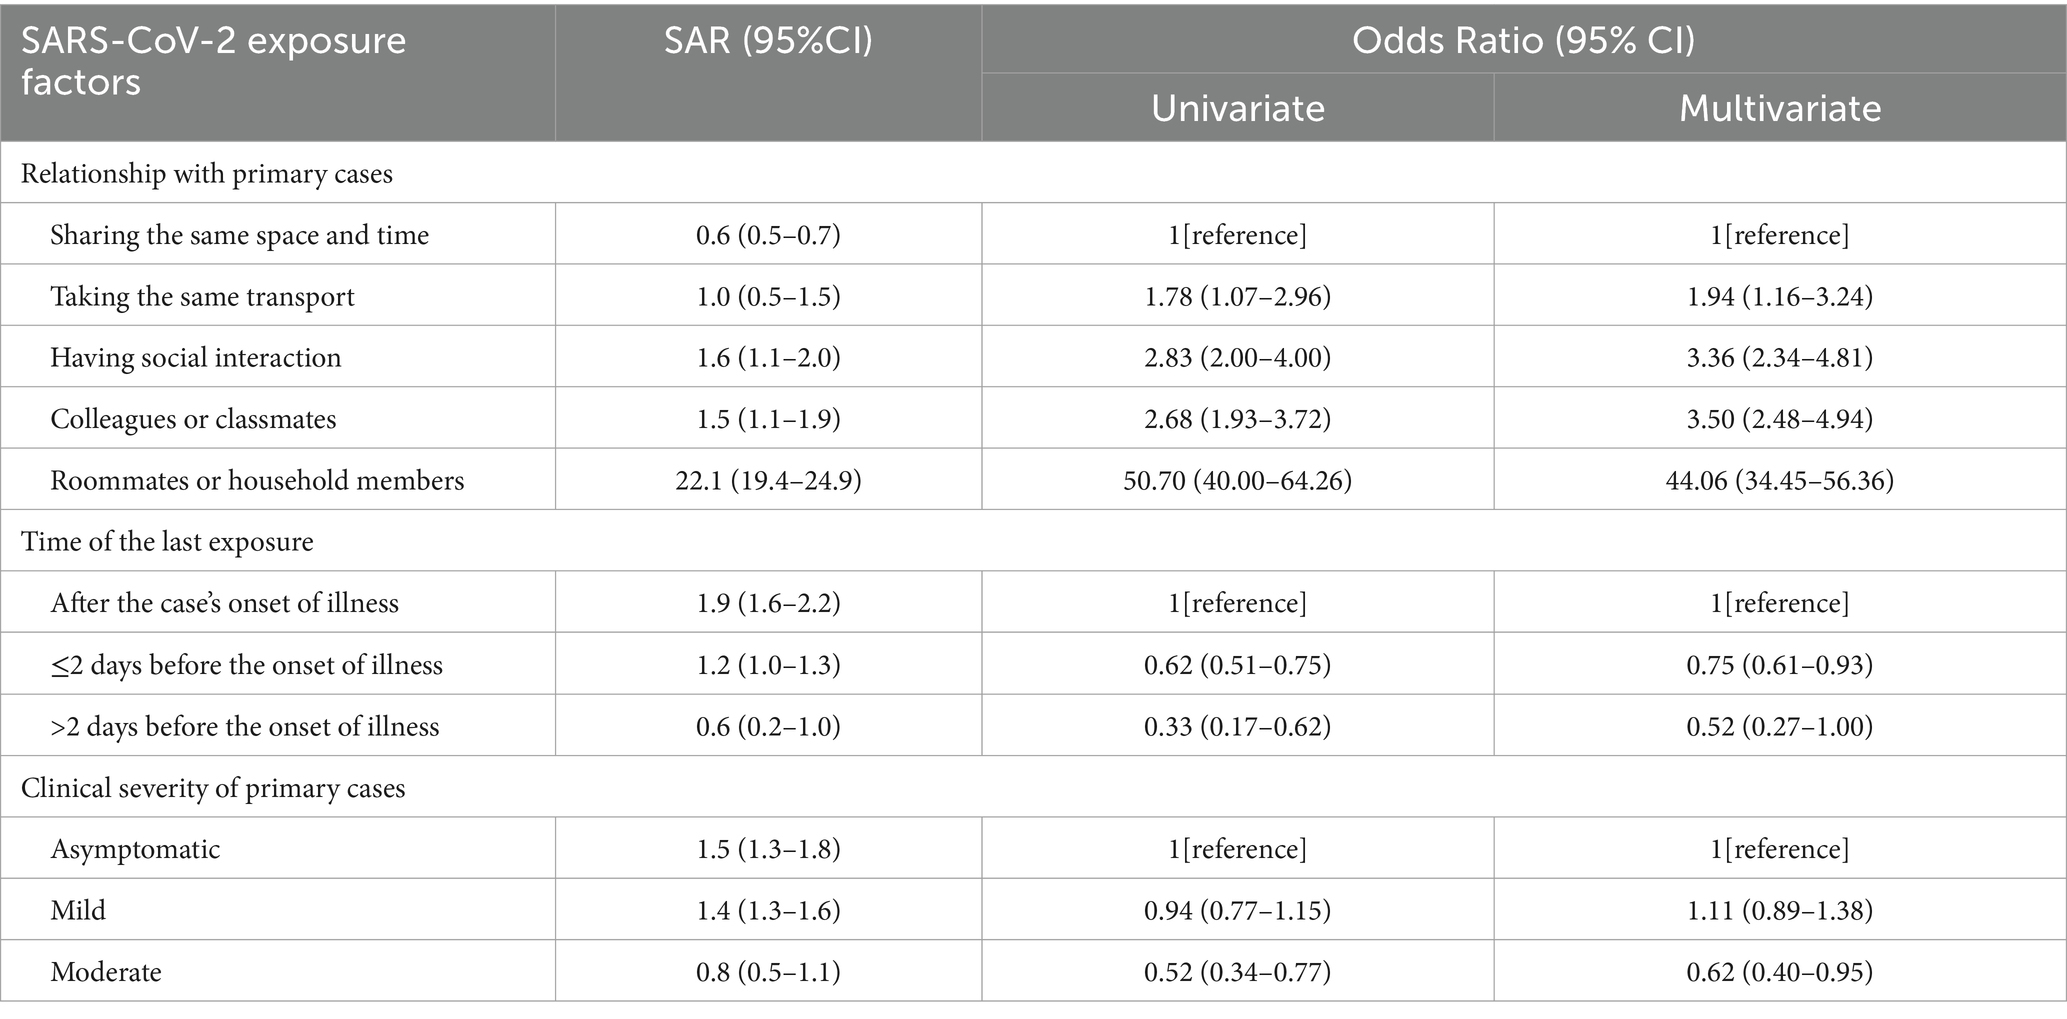Select 'Sharing the same space and time' row label

tap(240, 235)
